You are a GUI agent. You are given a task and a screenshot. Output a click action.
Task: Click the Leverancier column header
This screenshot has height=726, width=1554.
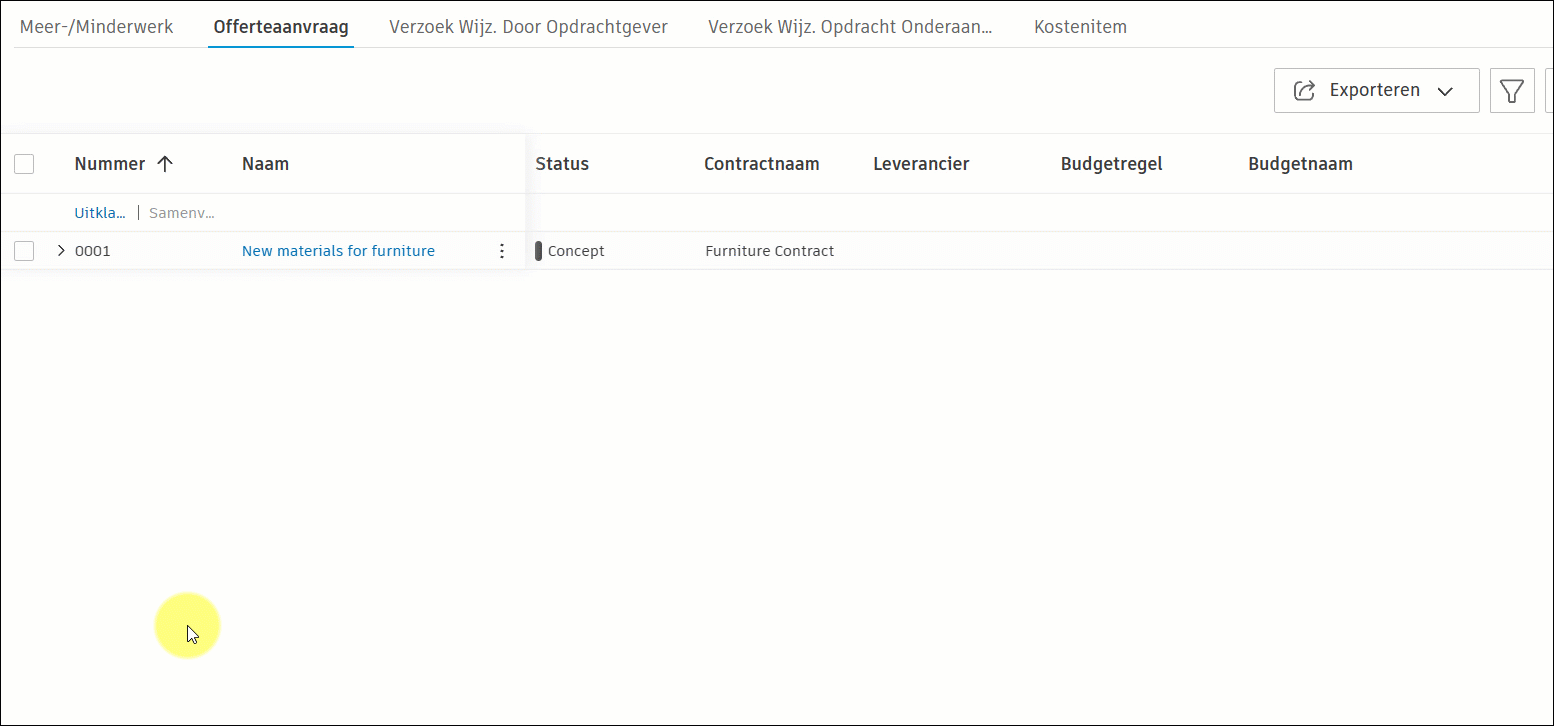[x=920, y=163]
